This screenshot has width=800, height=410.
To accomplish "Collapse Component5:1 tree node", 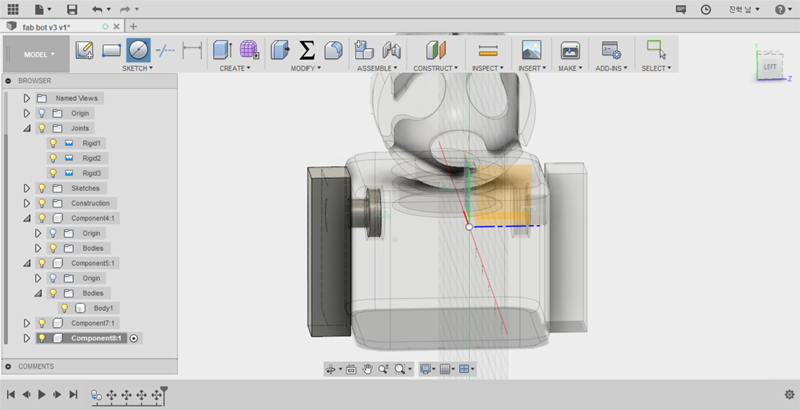I will pyautogui.click(x=27, y=263).
